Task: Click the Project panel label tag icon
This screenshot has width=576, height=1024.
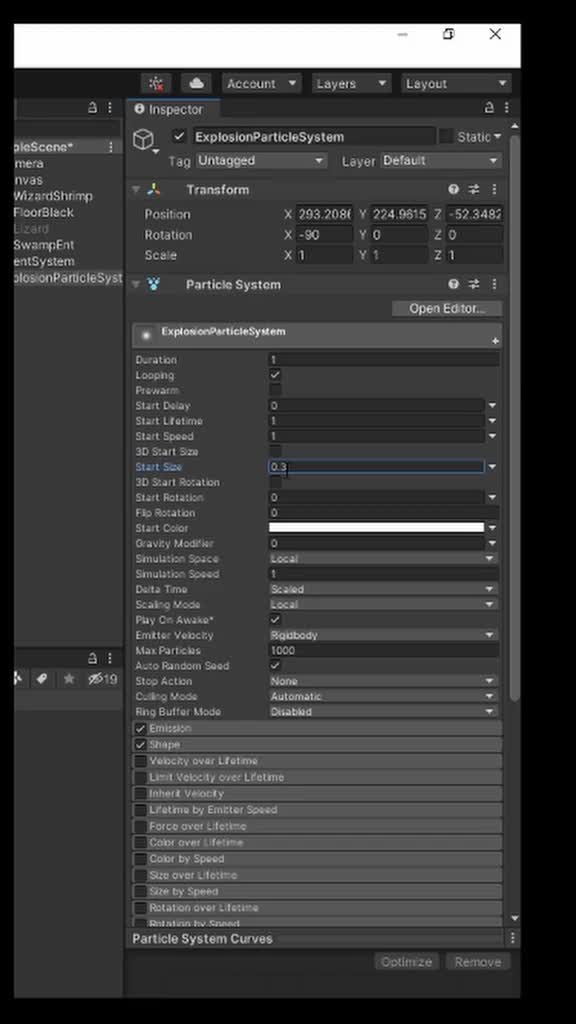Action: [42, 680]
